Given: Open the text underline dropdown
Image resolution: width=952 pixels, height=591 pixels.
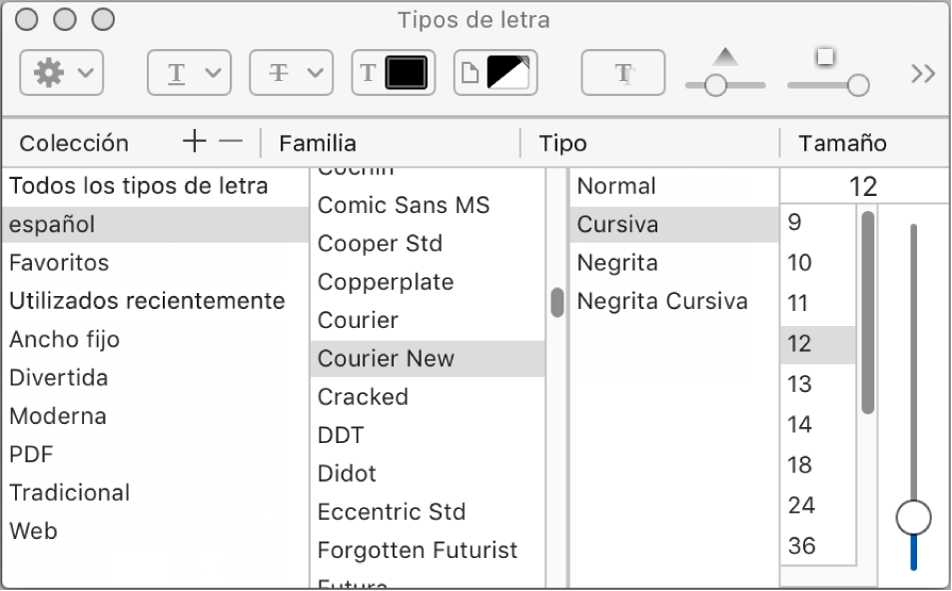Looking at the screenshot, I should [189, 73].
